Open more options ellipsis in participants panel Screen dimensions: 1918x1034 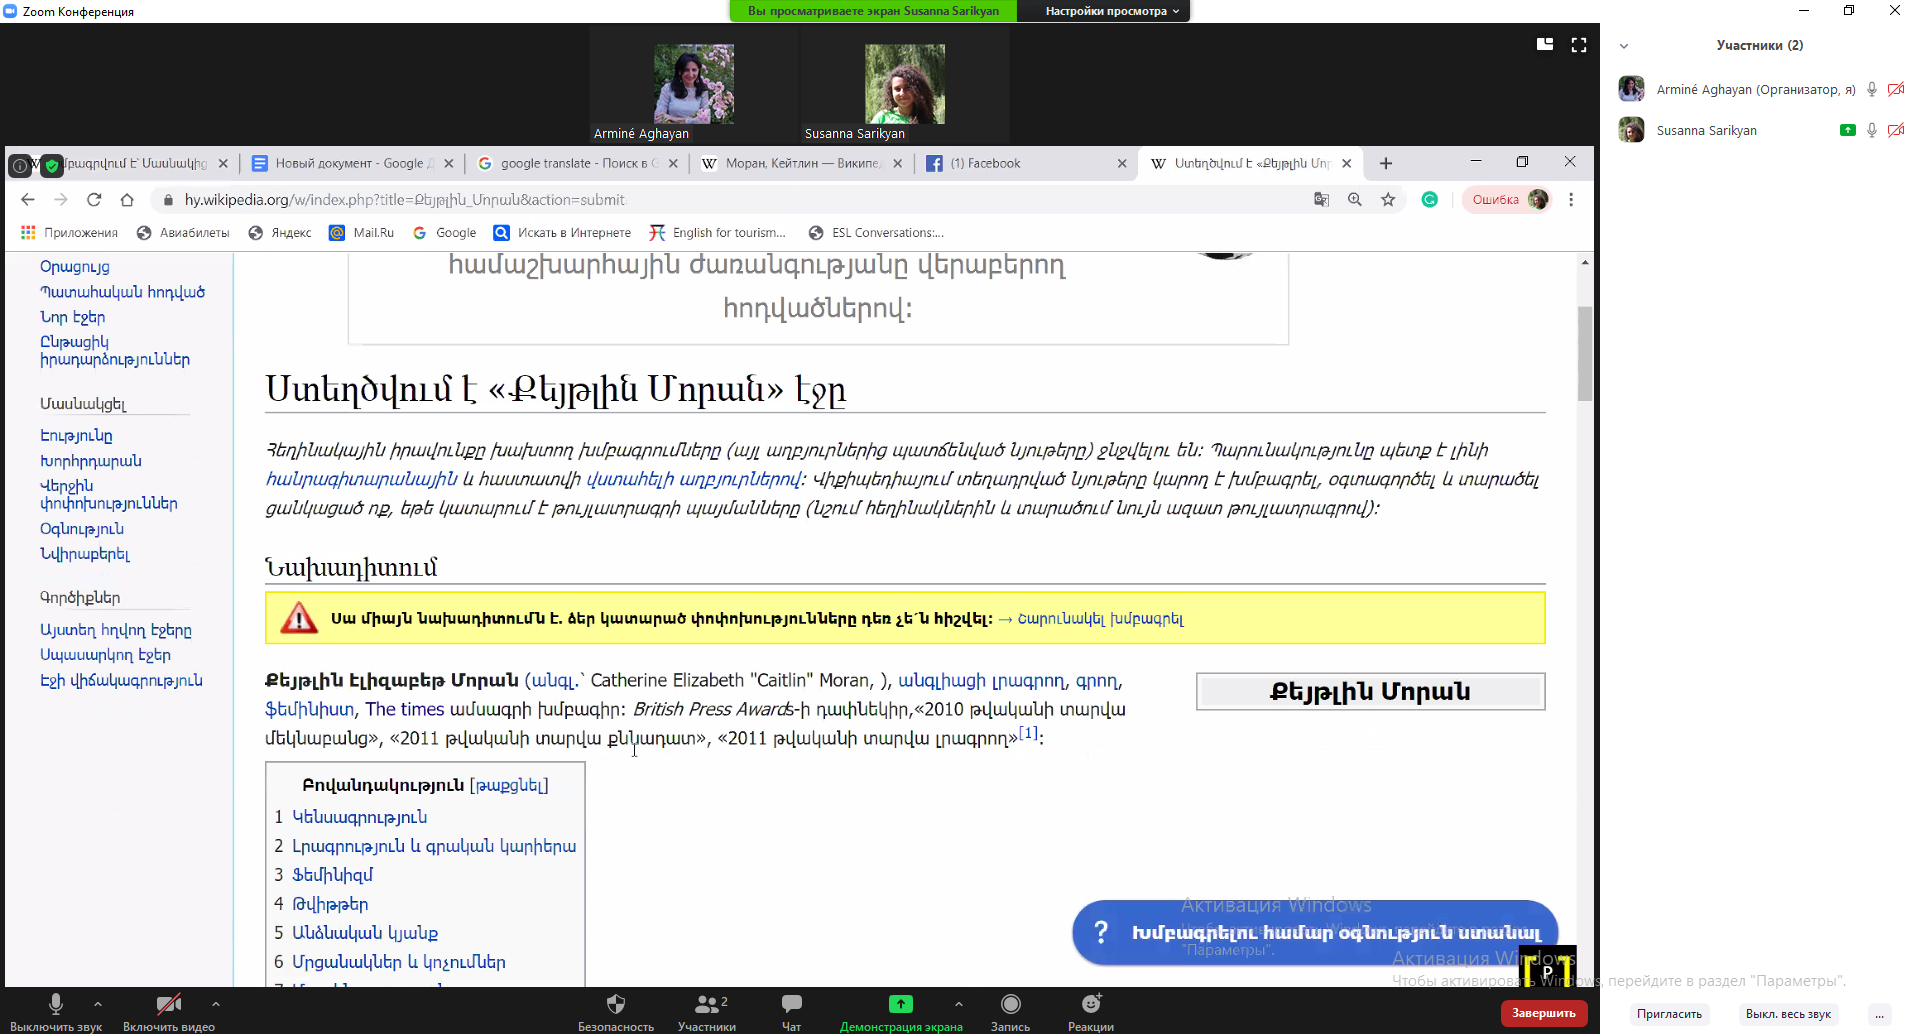click(x=1880, y=1014)
